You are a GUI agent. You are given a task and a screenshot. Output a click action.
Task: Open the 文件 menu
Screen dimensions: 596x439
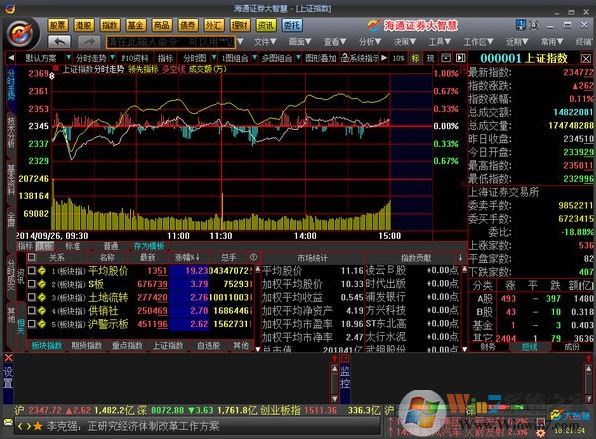pyautogui.click(x=265, y=41)
